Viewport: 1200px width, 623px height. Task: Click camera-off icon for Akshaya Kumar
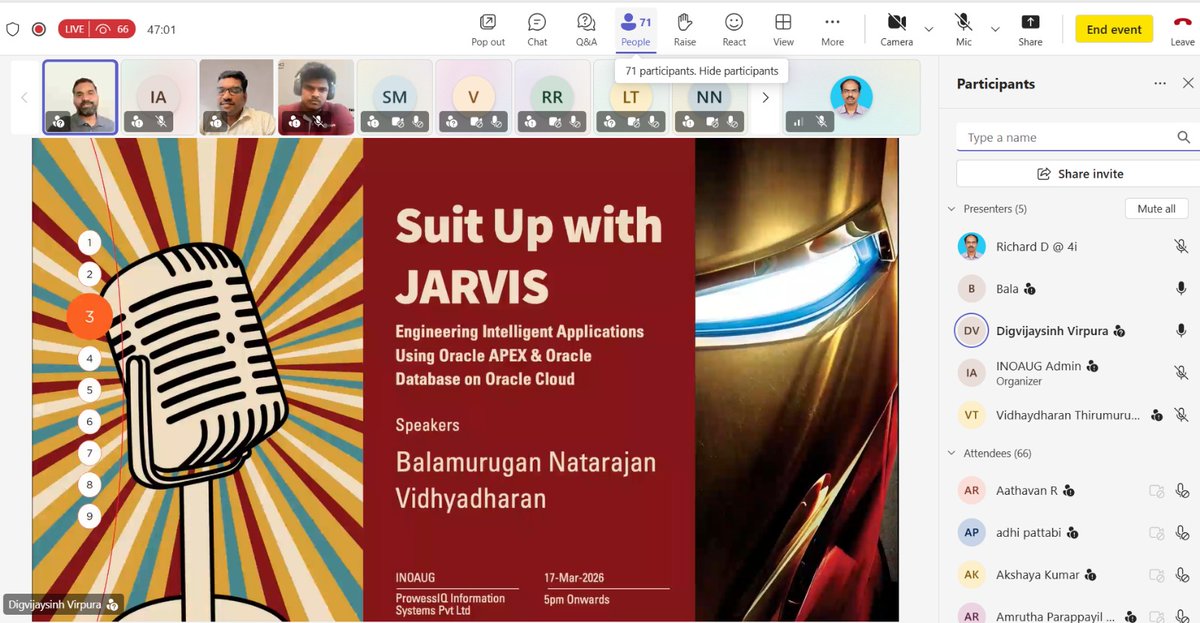(x=1156, y=575)
